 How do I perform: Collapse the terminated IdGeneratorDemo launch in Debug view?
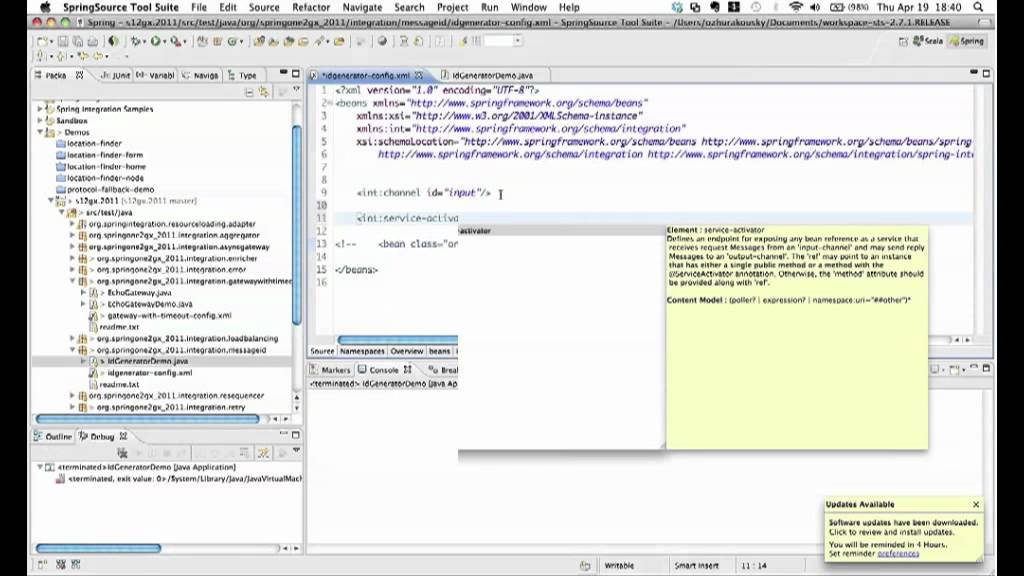tap(40, 467)
